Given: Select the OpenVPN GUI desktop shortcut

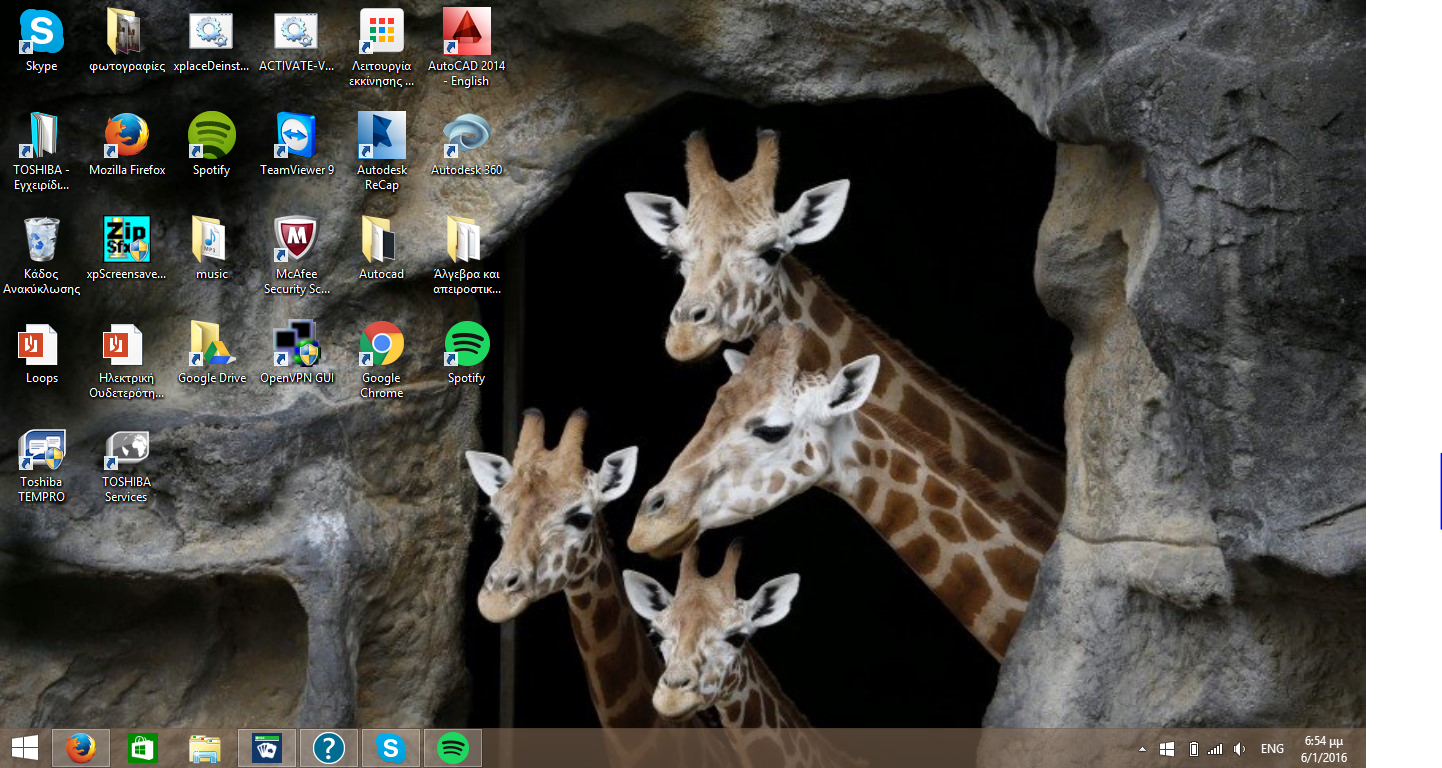Looking at the screenshot, I should pyautogui.click(x=297, y=354).
